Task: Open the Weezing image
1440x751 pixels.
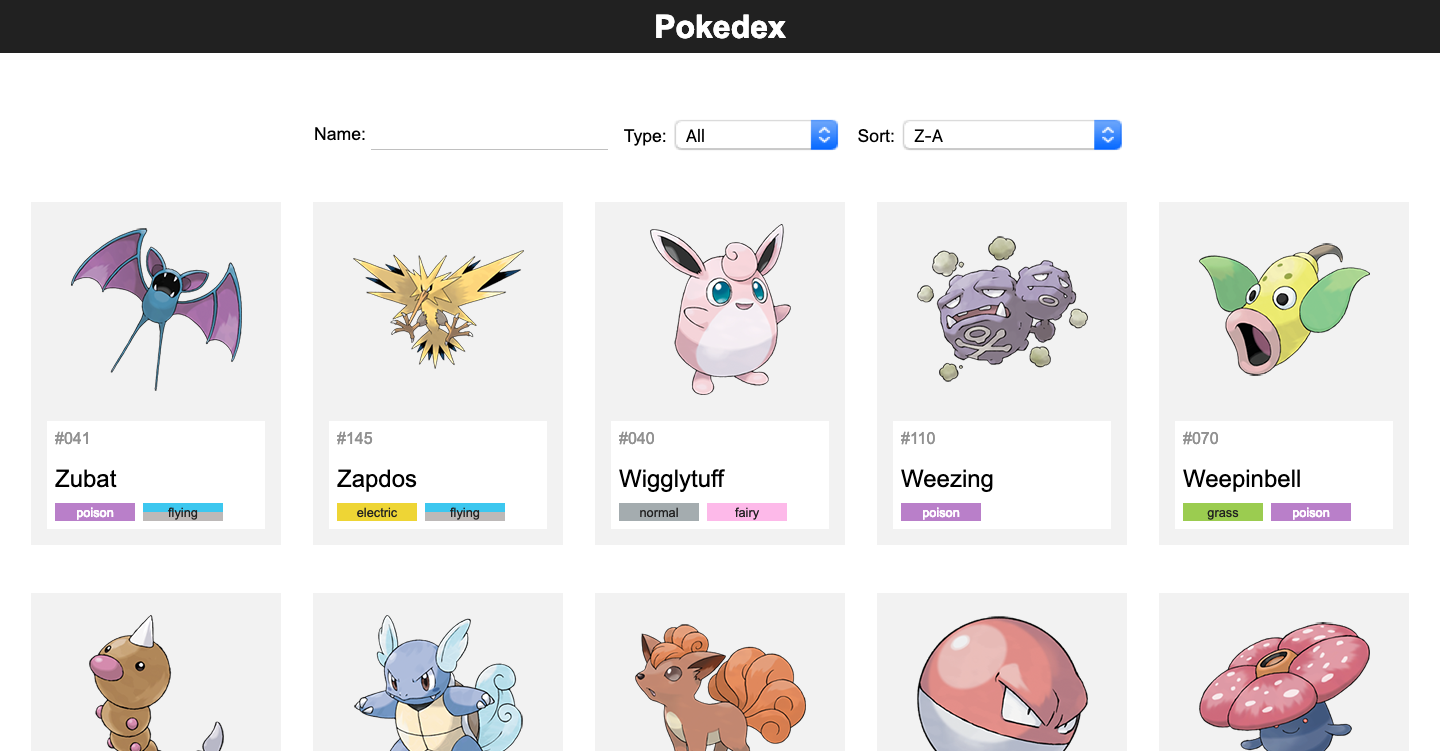Action: [1002, 309]
